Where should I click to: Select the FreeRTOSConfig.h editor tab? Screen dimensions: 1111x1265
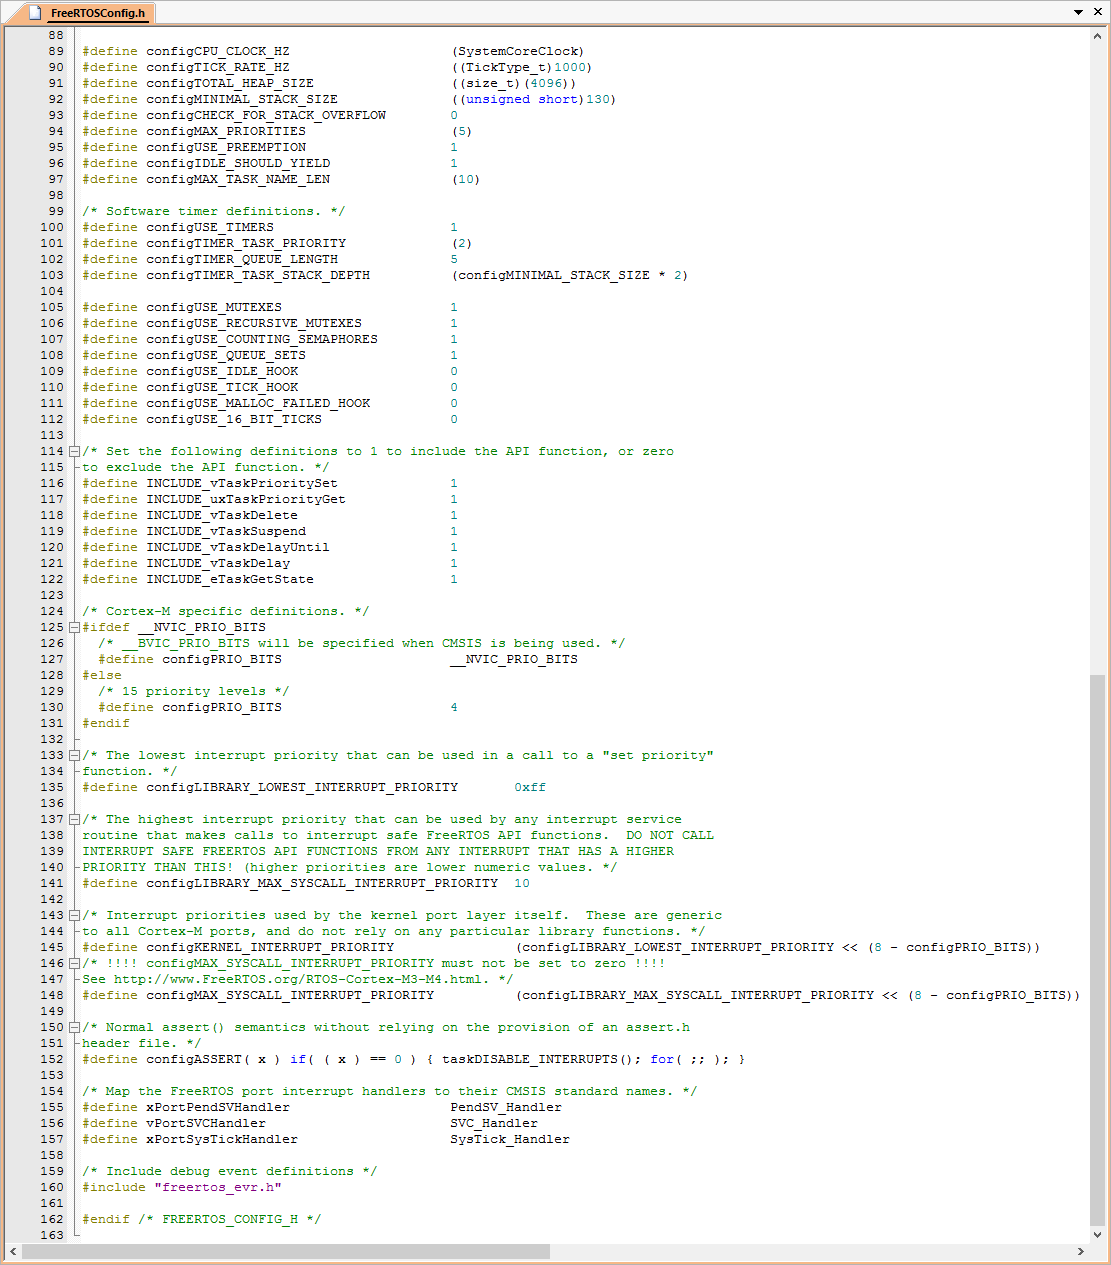[97, 13]
